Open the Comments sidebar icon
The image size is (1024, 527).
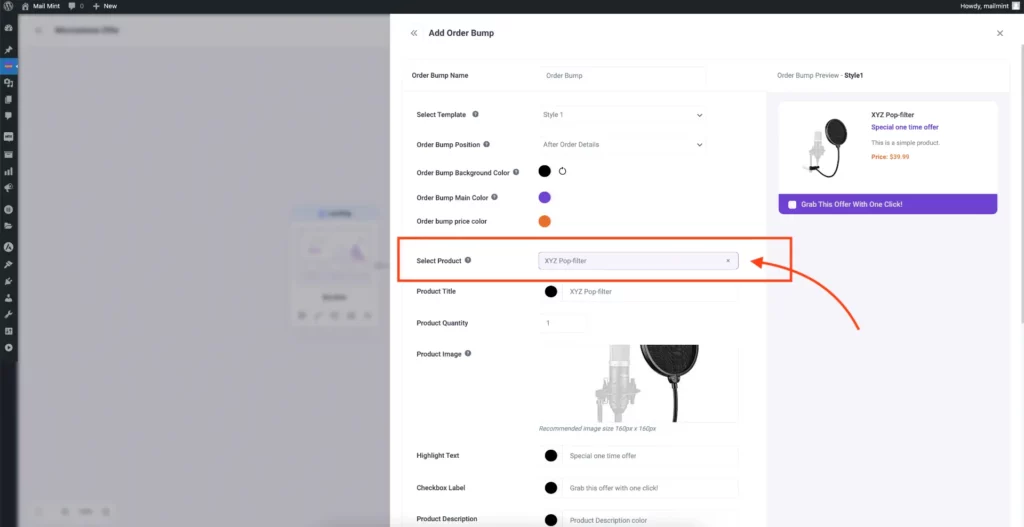click(x=8, y=116)
